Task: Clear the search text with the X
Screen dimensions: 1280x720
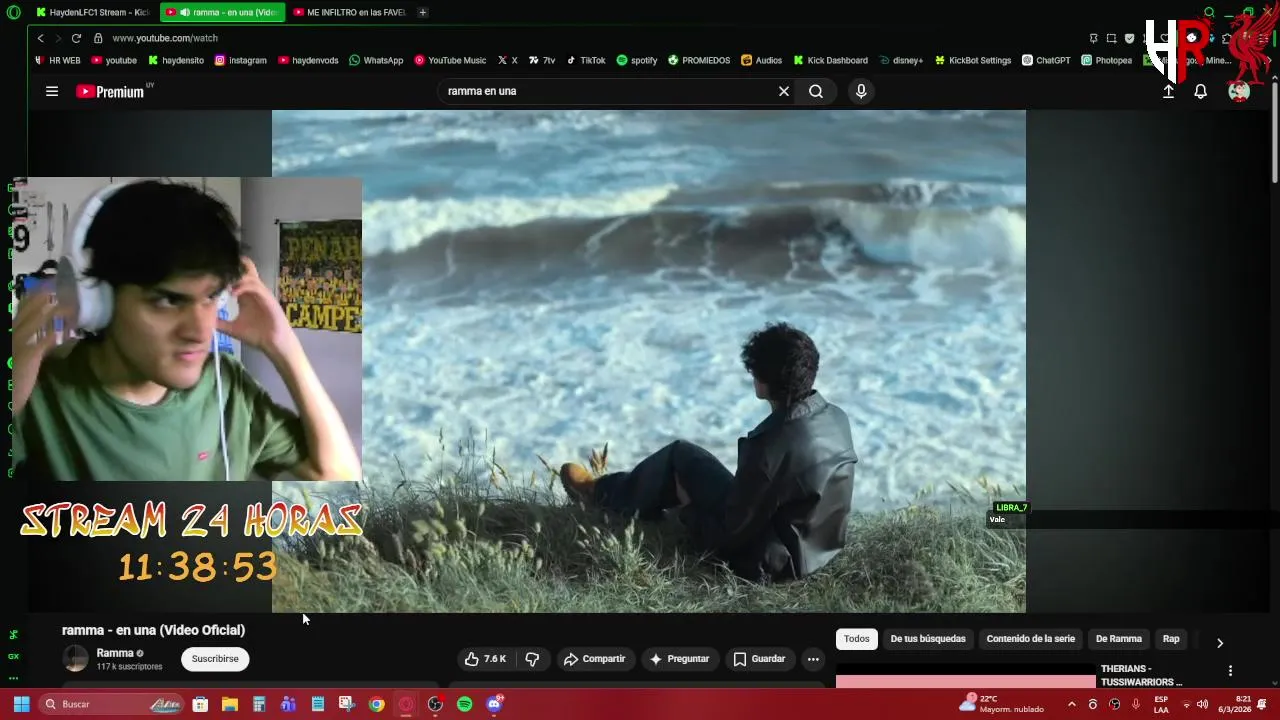Action: coord(784,91)
